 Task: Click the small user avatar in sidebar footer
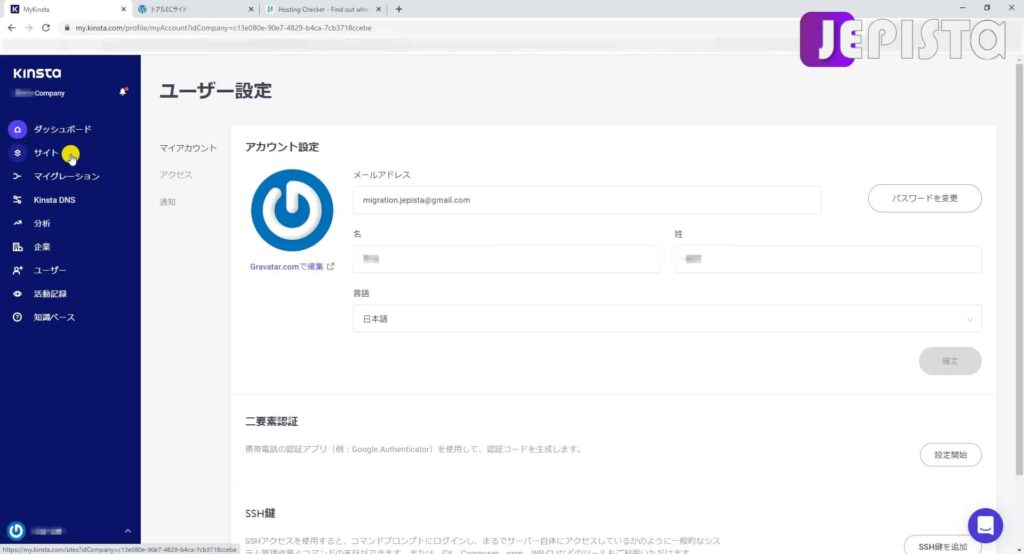(x=16, y=530)
